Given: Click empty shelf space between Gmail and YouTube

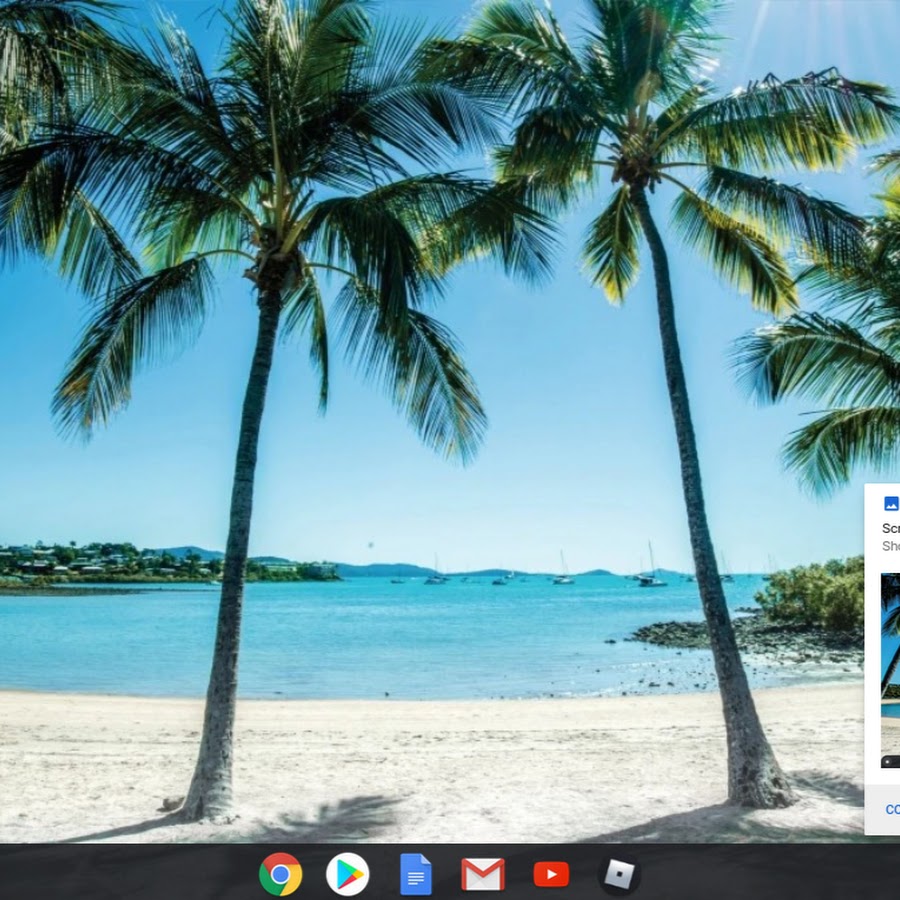Looking at the screenshot, I should tap(517, 875).
